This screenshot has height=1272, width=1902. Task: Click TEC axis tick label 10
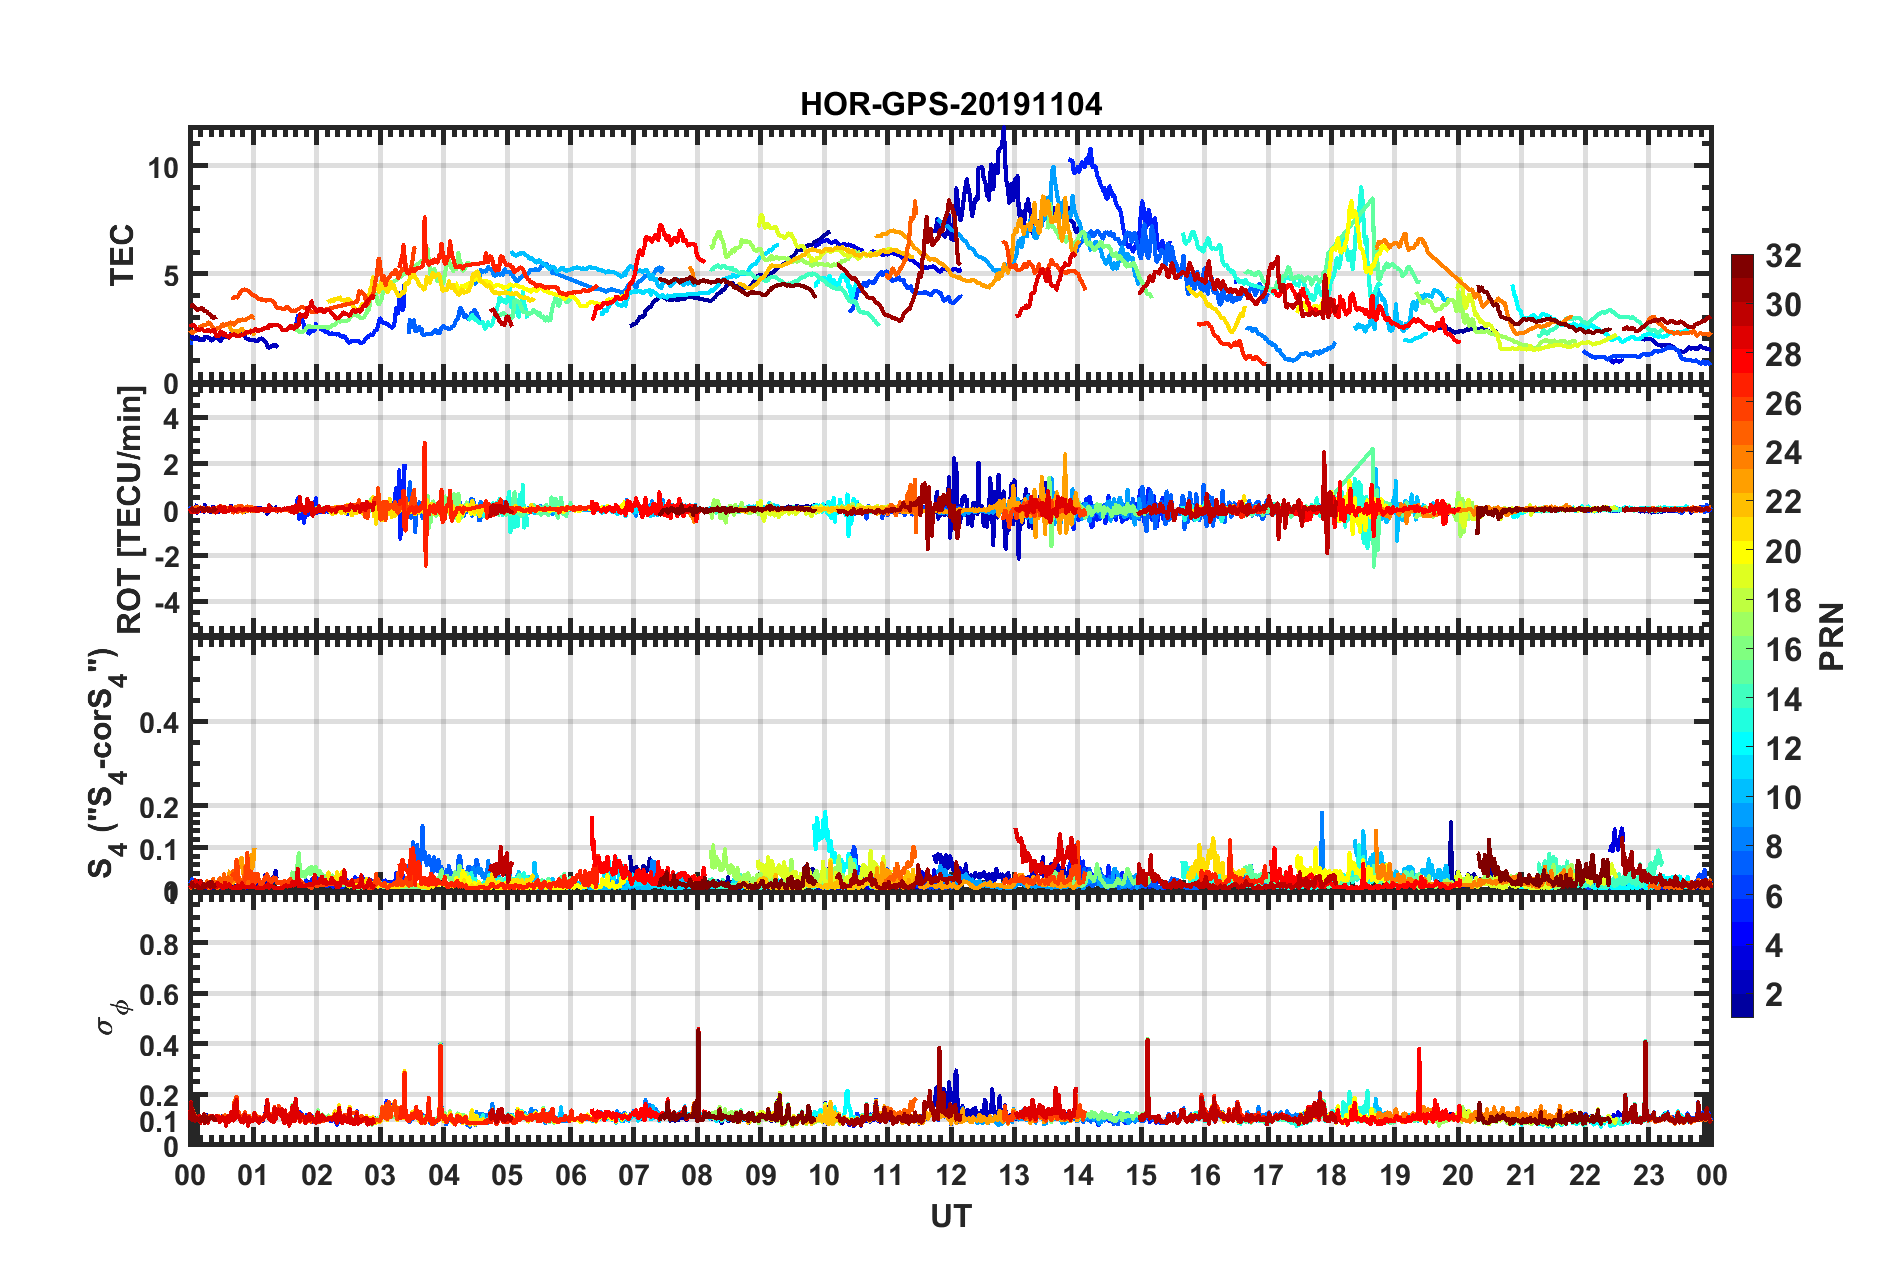(x=163, y=168)
